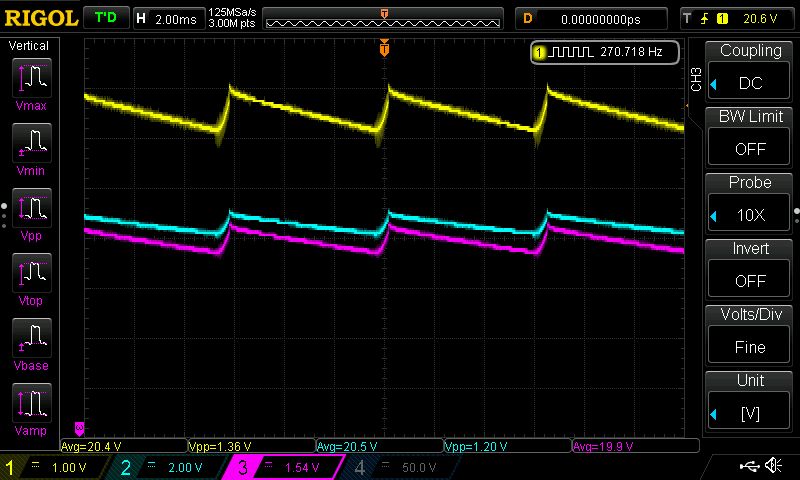Click the trigger rising edge icon

[705, 19]
